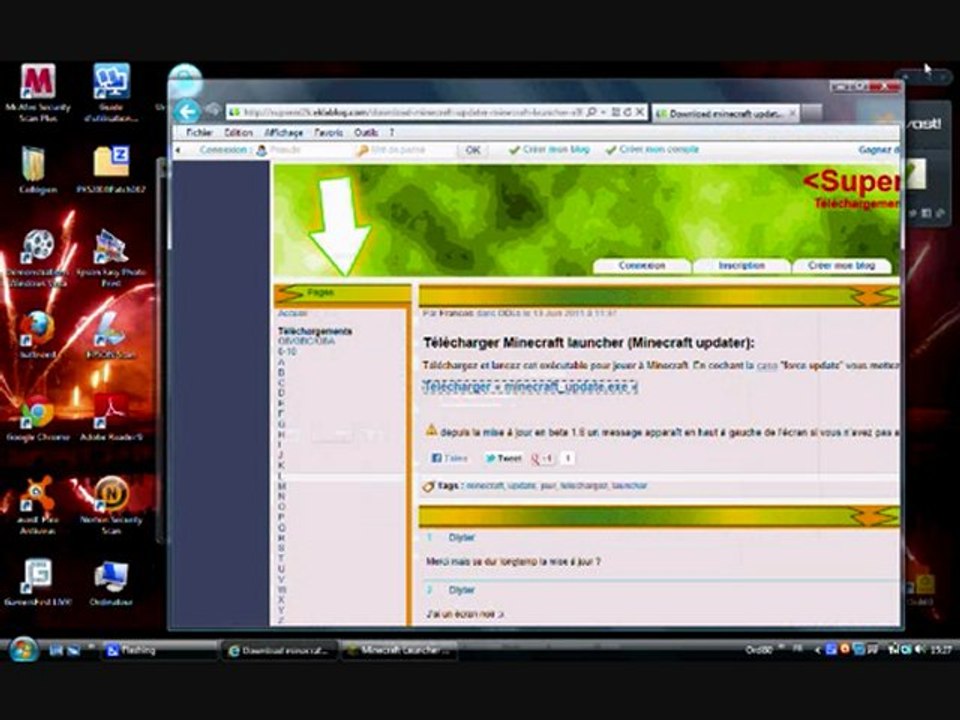This screenshot has width=960, height=720.
Task: Open the Accueil sidebar link
Action: coord(293,313)
